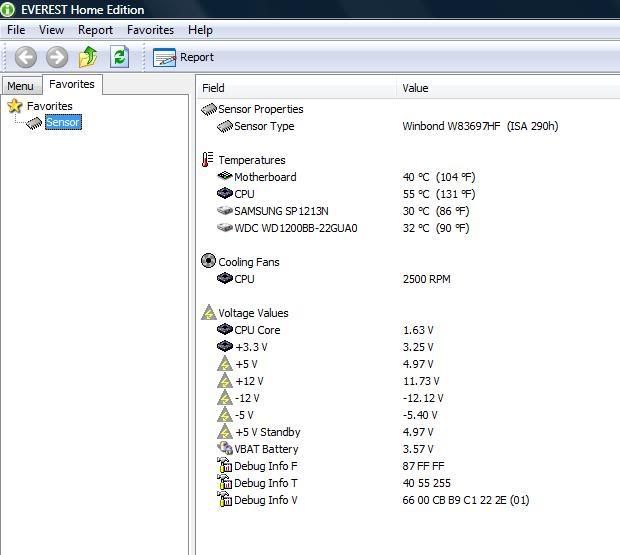The height and width of the screenshot is (555, 620).
Task: Click the Back navigation arrow
Action: (26, 57)
